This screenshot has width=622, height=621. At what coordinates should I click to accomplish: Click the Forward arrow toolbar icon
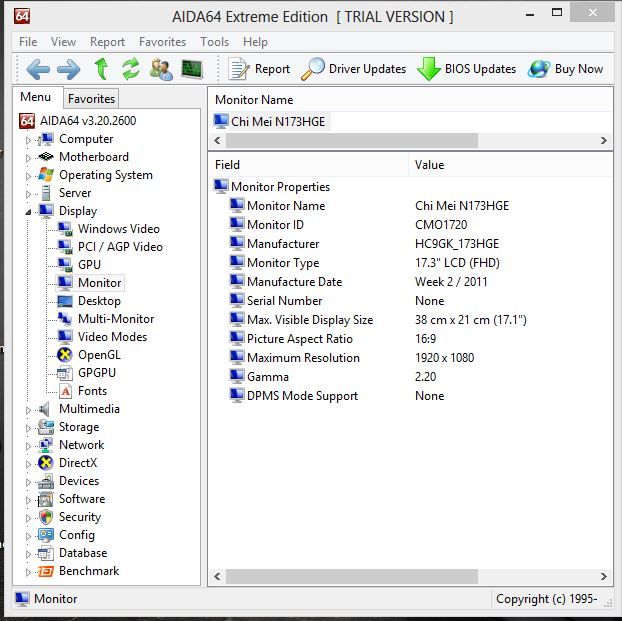pos(69,69)
